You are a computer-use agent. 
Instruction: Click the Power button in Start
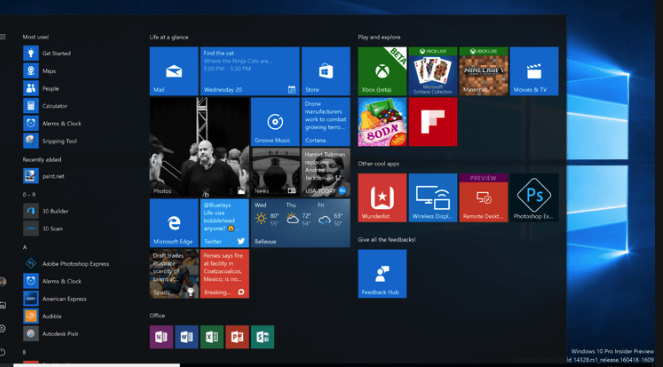[3, 352]
